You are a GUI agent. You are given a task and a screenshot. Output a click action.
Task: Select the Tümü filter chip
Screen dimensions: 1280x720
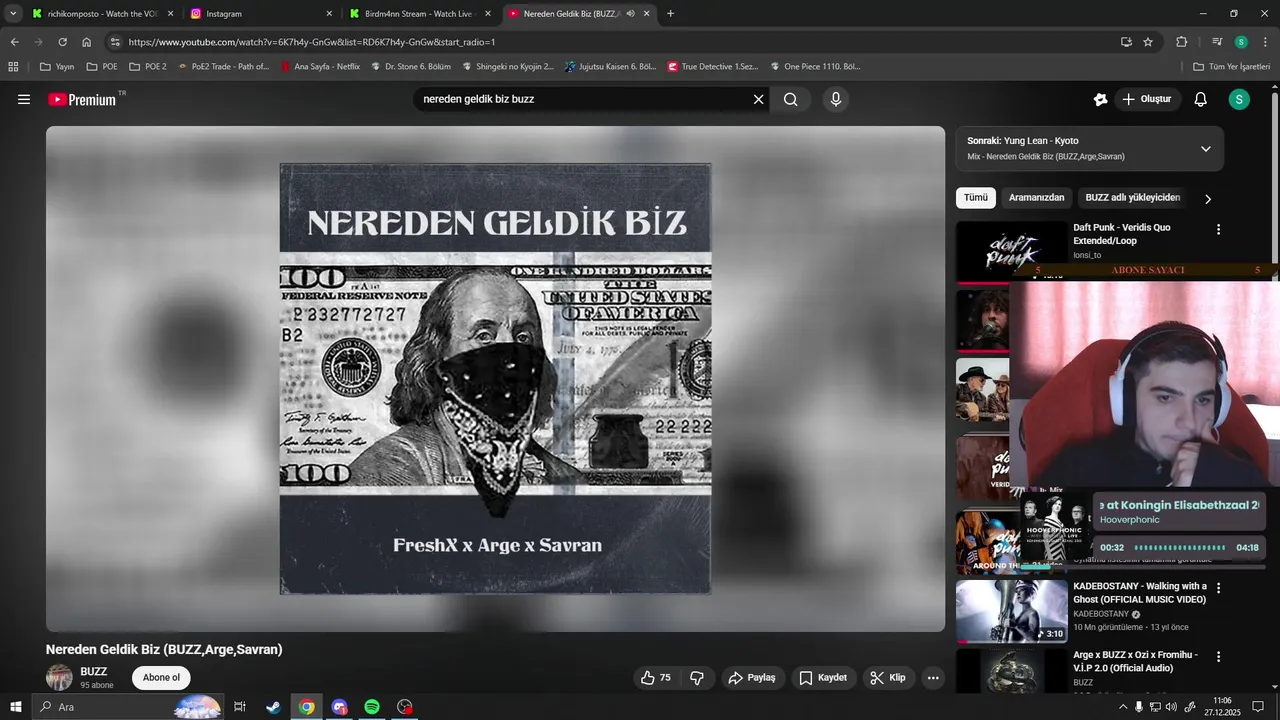pos(976,198)
